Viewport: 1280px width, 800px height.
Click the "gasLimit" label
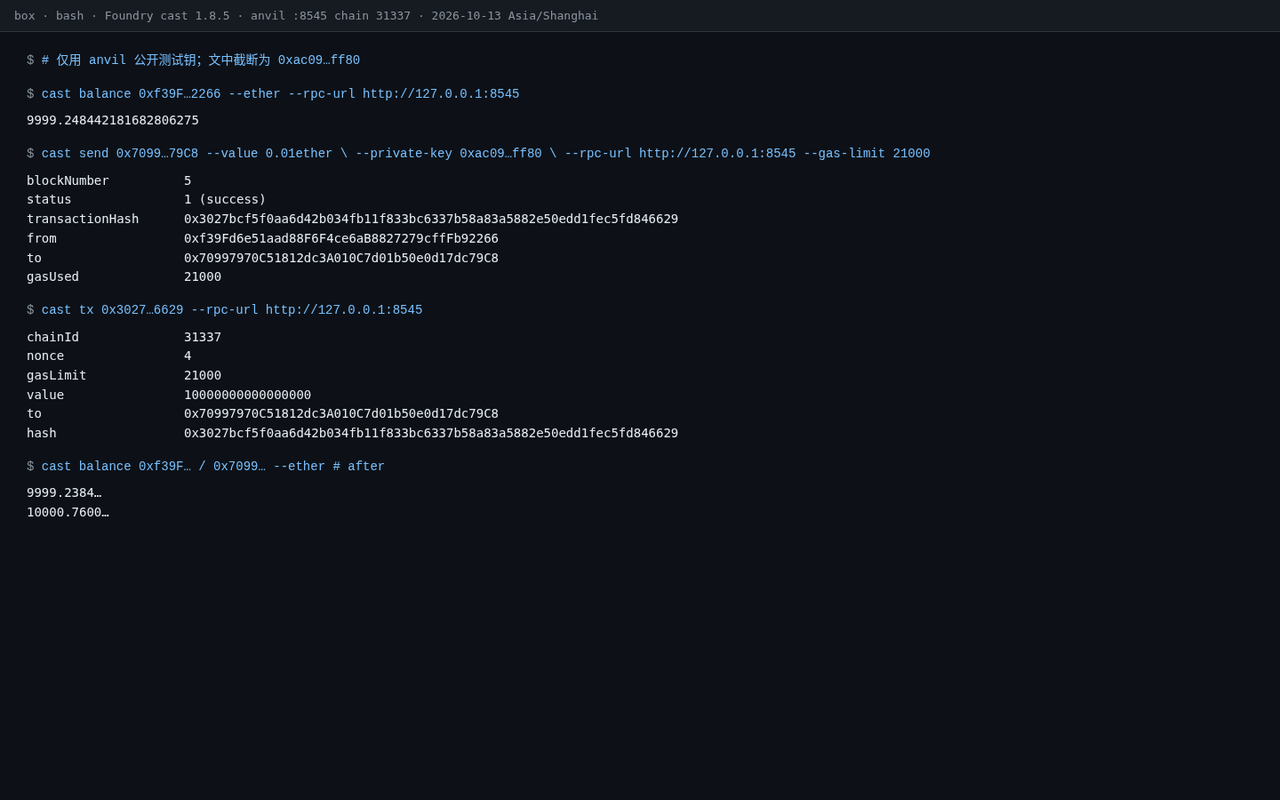click(57, 376)
